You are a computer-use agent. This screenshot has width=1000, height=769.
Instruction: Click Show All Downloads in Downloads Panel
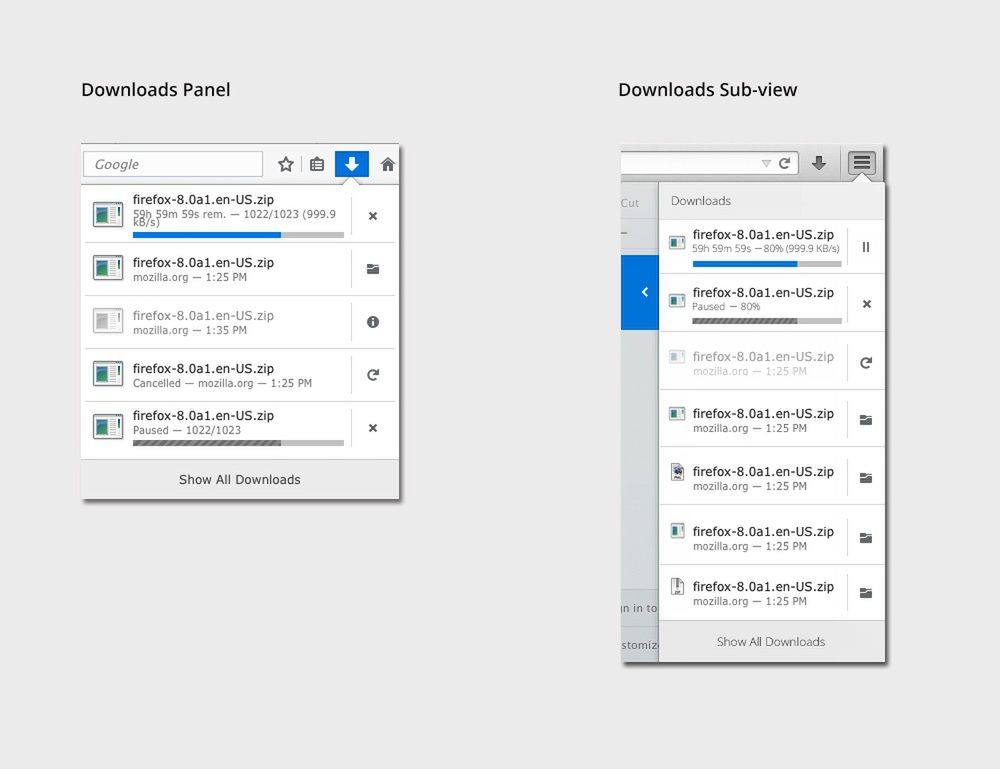tap(240, 480)
